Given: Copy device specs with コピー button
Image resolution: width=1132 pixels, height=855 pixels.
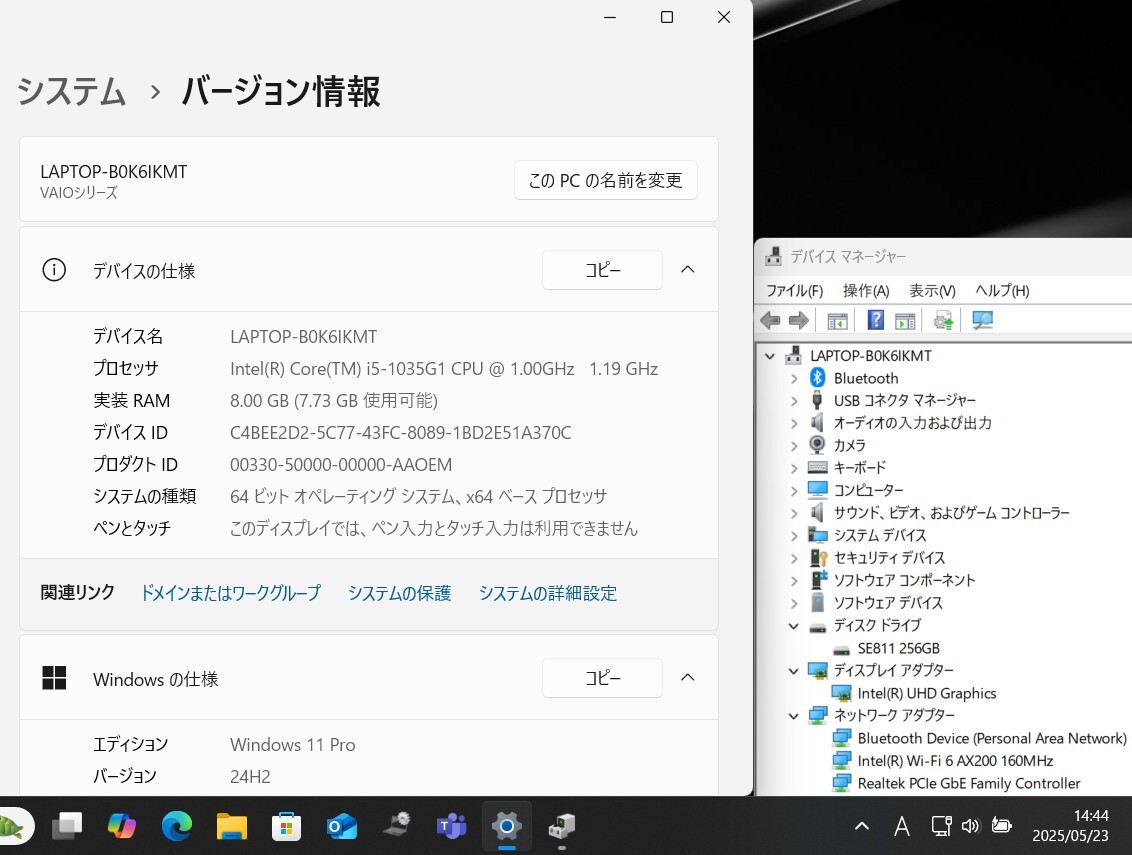Looking at the screenshot, I should (x=602, y=269).
